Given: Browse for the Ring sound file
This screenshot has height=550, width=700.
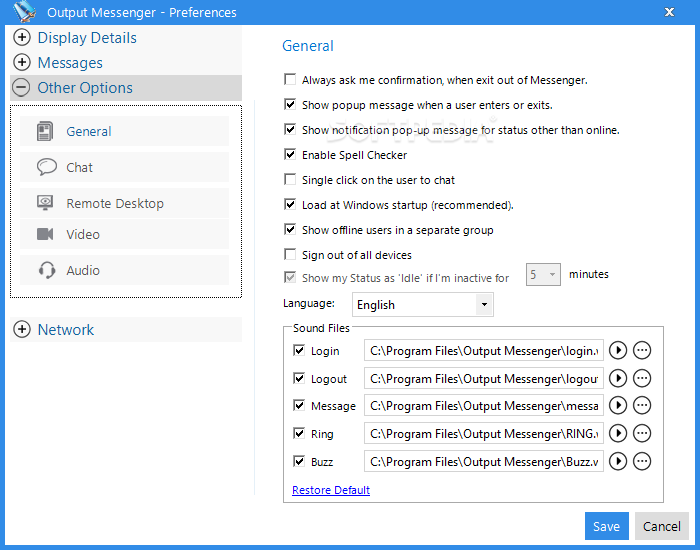Looking at the screenshot, I should (x=642, y=434).
